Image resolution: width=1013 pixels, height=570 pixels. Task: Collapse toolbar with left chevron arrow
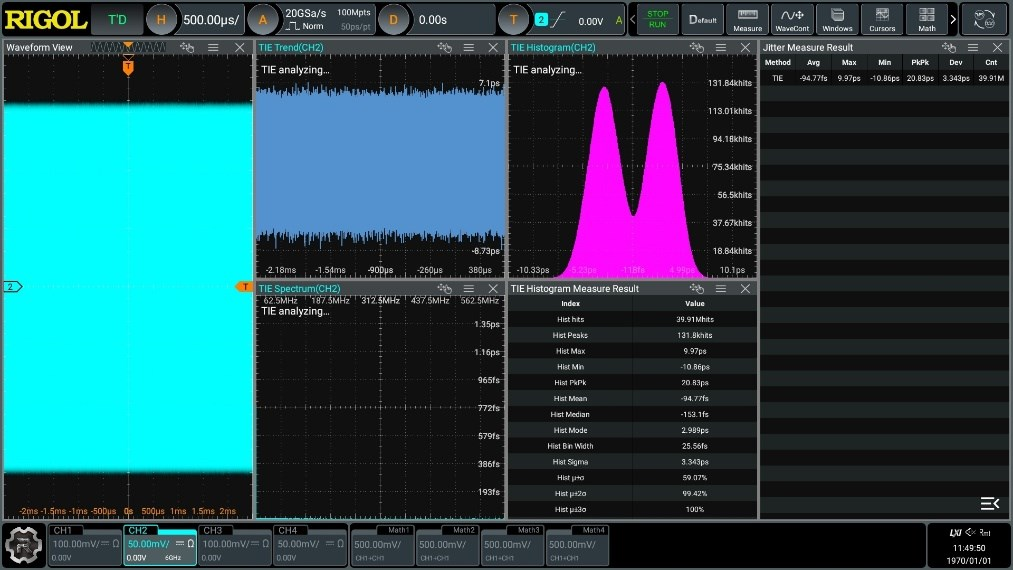click(x=632, y=19)
